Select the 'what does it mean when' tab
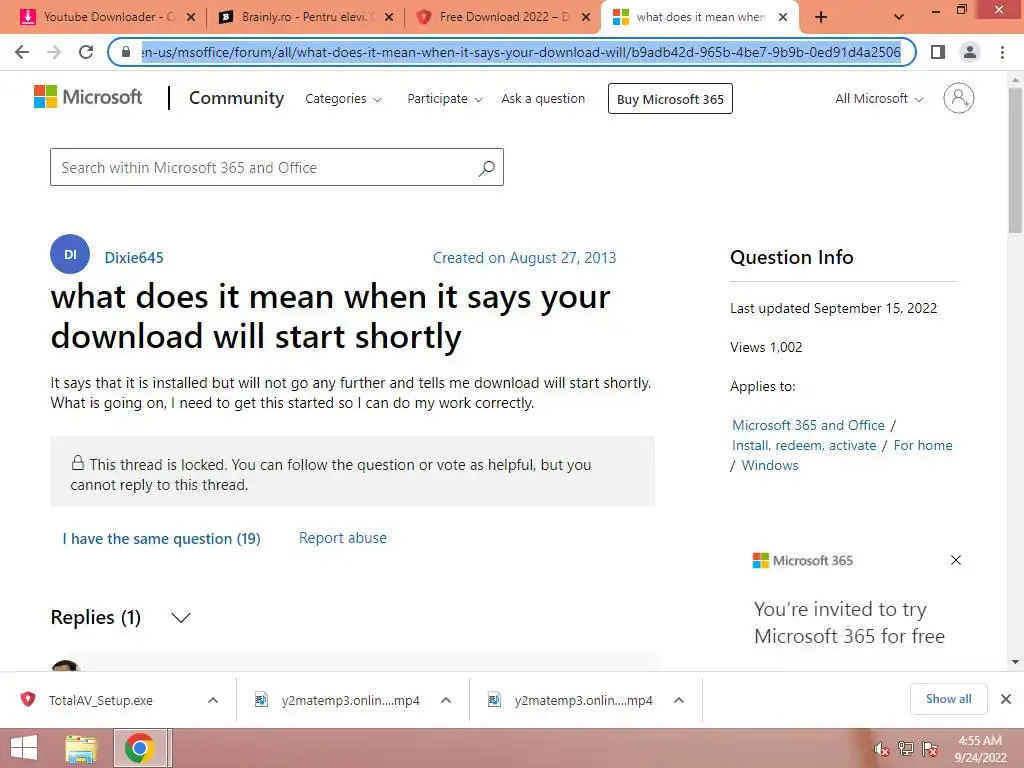The image size is (1024, 768). coord(700,17)
